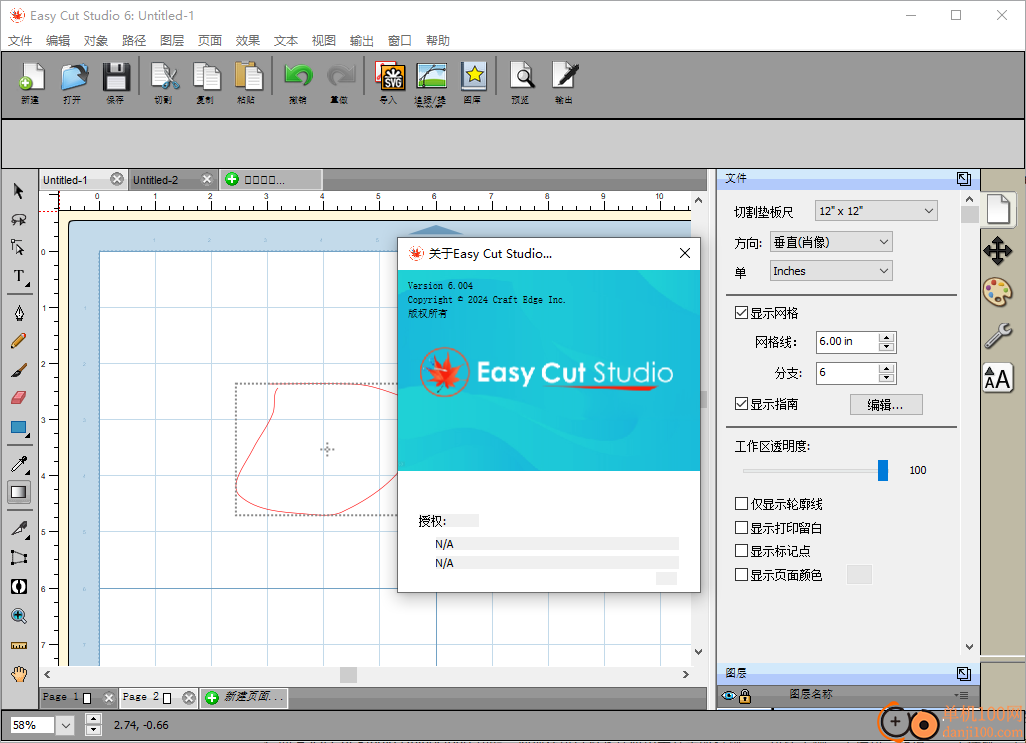Image resolution: width=1026 pixels, height=743 pixels.
Task: Select the Zoom magnifier tool
Action: (19, 615)
